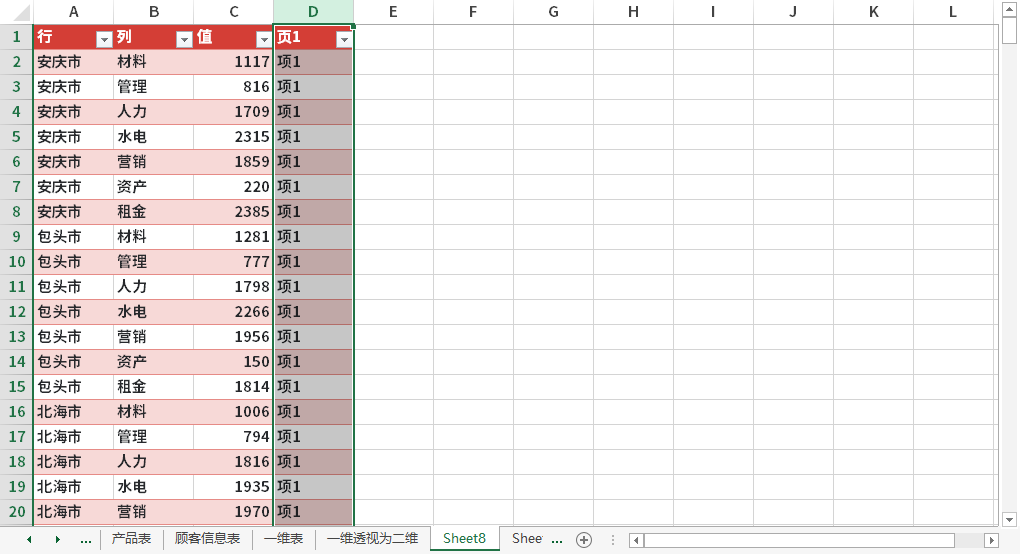1020x554 pixels.
Task: Click cell with value 1006
Action: tap(234, 412)
